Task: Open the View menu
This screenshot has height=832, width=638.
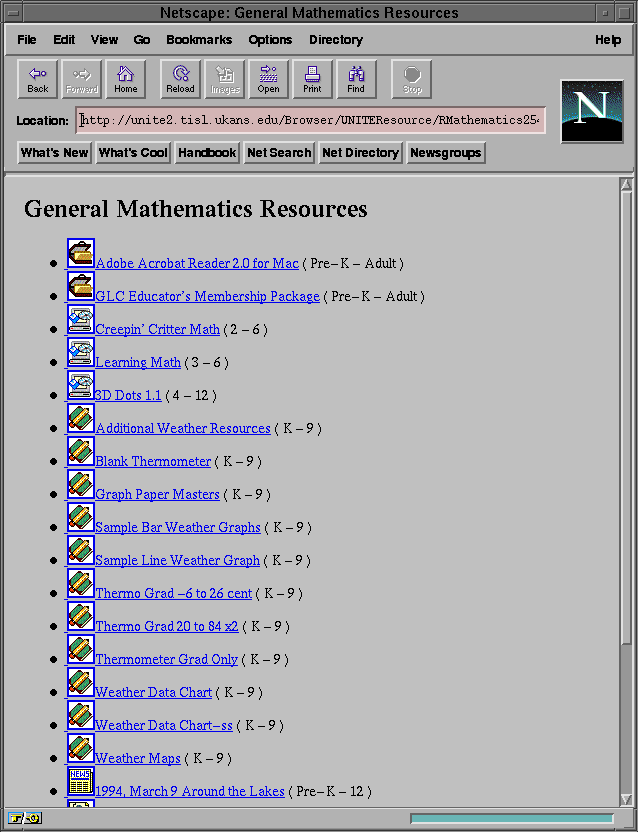Action: (x=104, y=40)
